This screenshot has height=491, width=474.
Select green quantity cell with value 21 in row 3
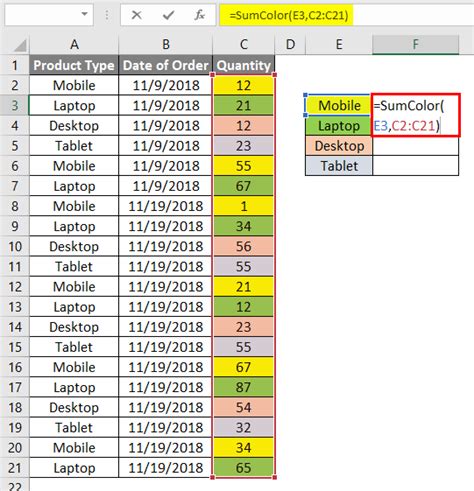[244, 106]
